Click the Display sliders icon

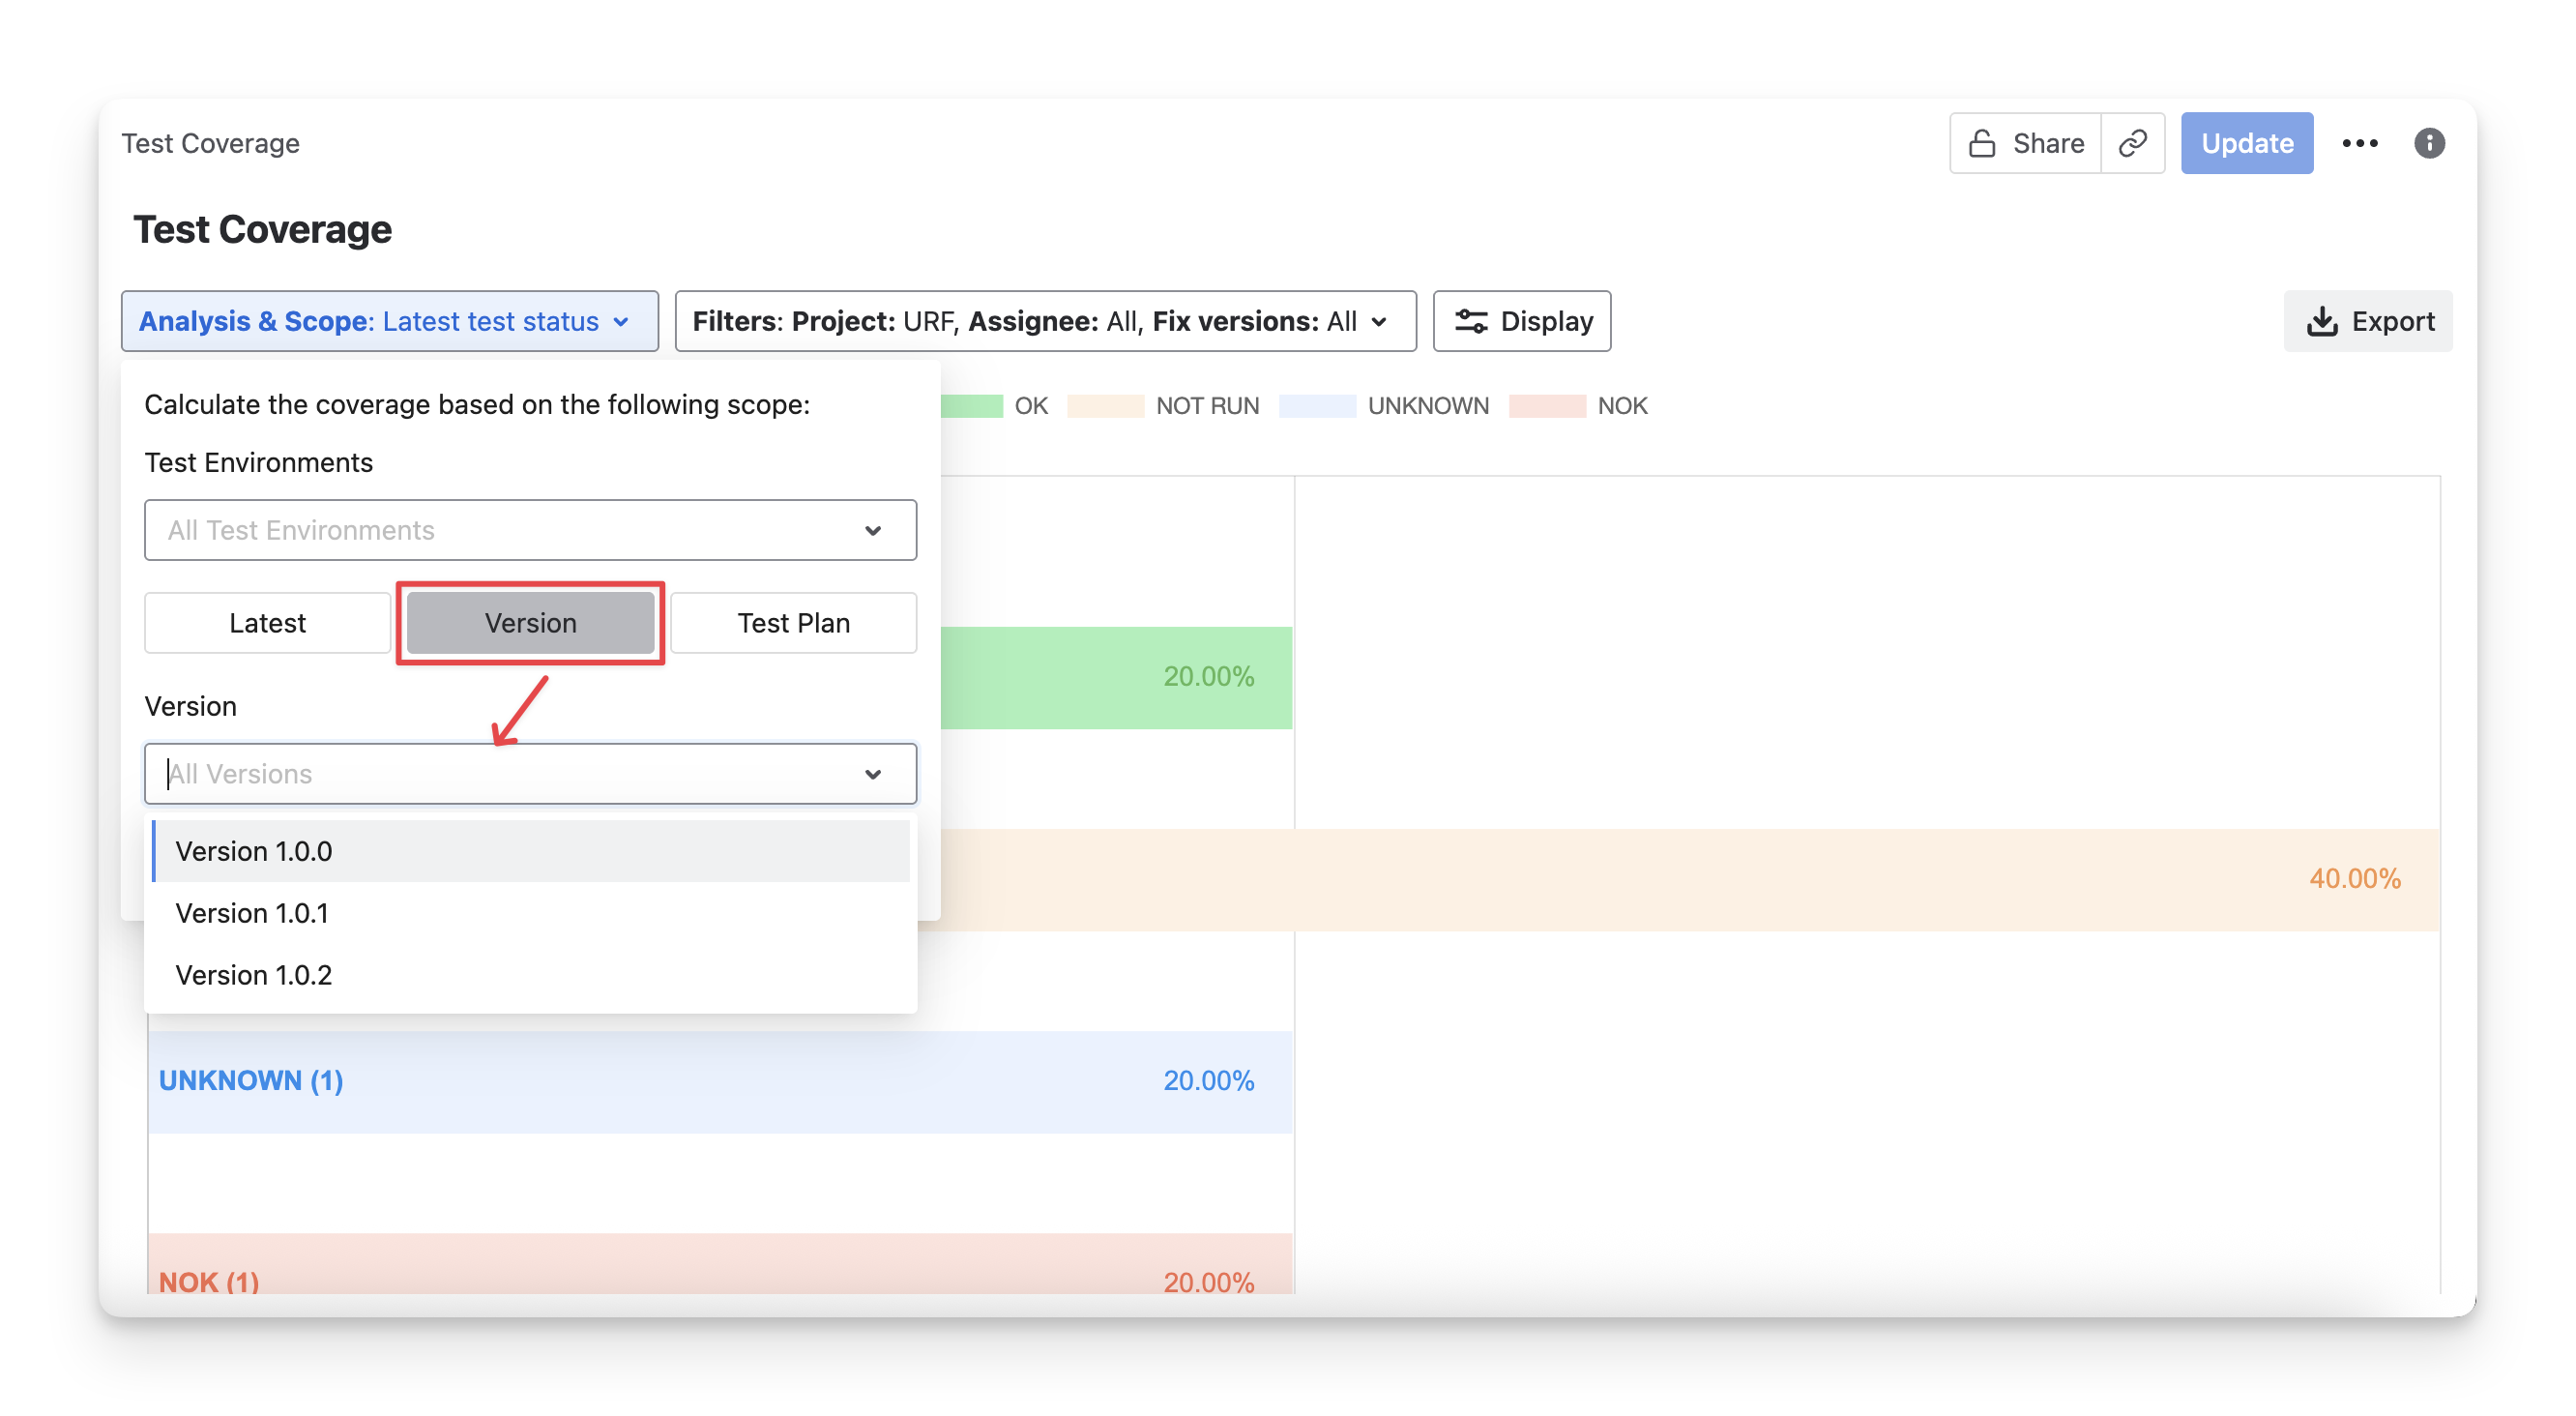[1470, 321]
